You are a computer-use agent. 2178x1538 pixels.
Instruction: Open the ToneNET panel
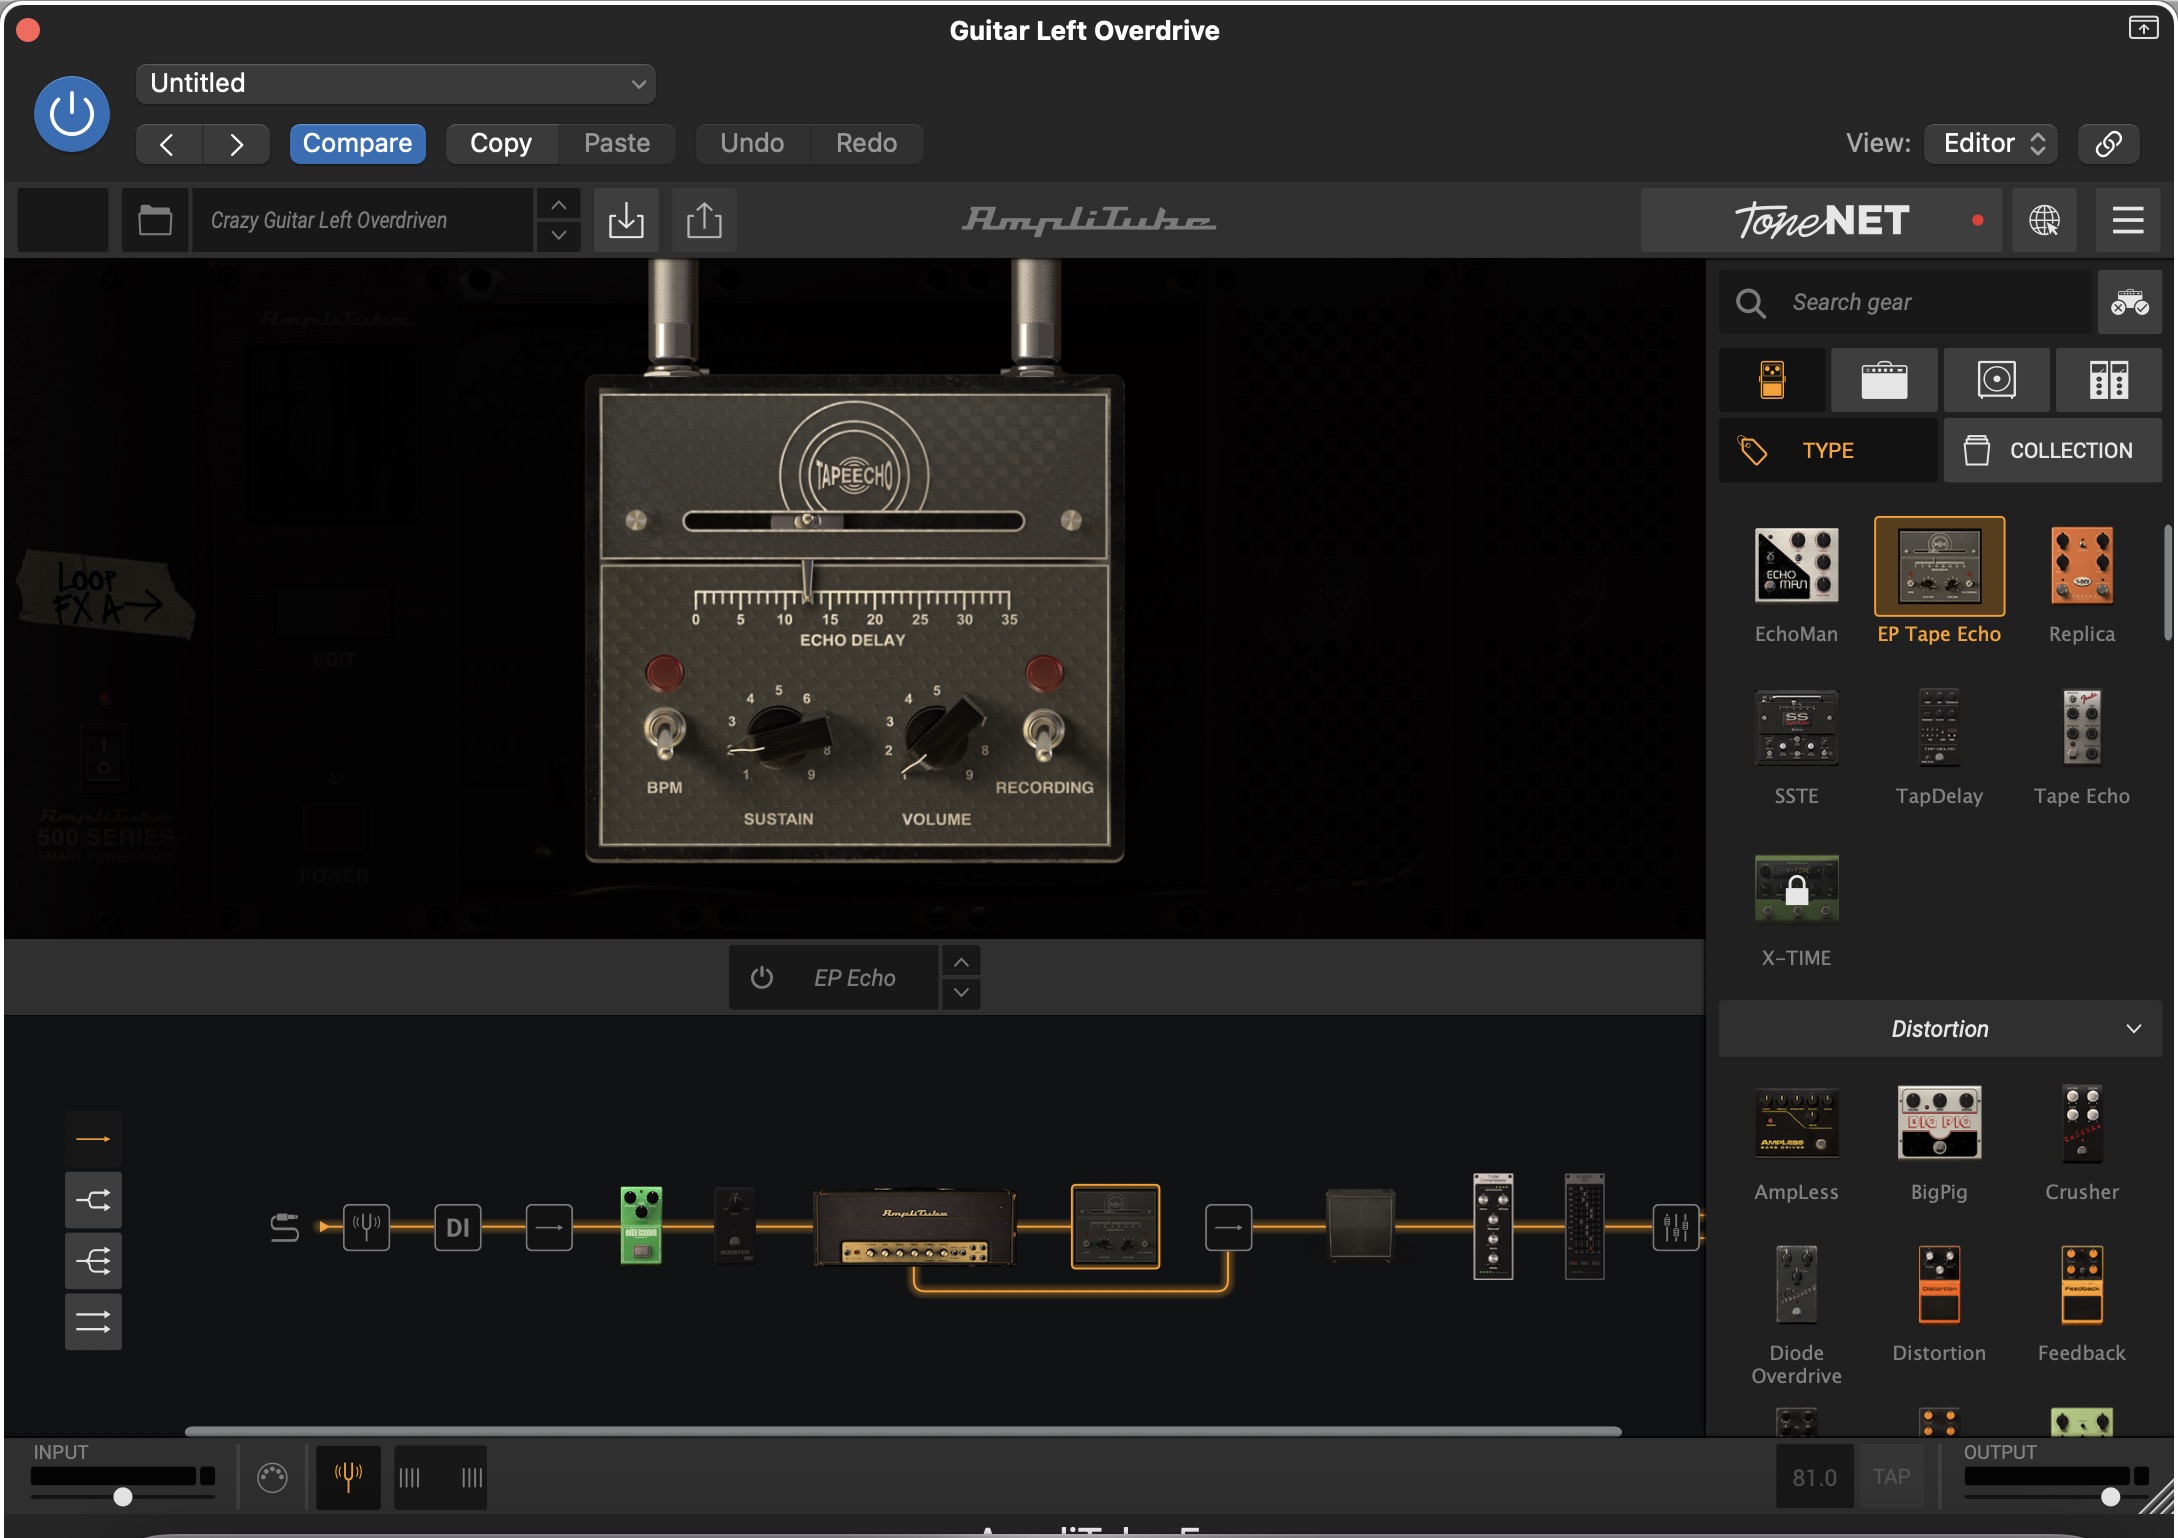point(1821,220)
